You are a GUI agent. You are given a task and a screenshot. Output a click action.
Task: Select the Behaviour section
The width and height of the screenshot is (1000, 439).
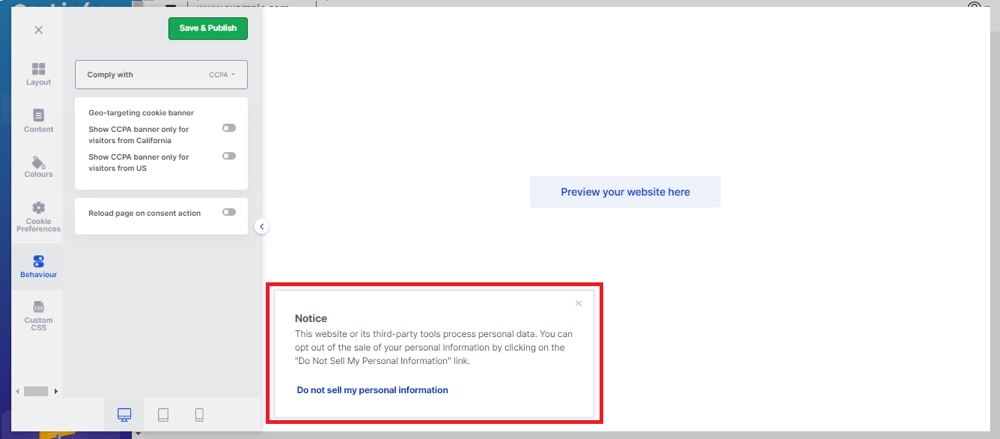click(x=38, y=267)
